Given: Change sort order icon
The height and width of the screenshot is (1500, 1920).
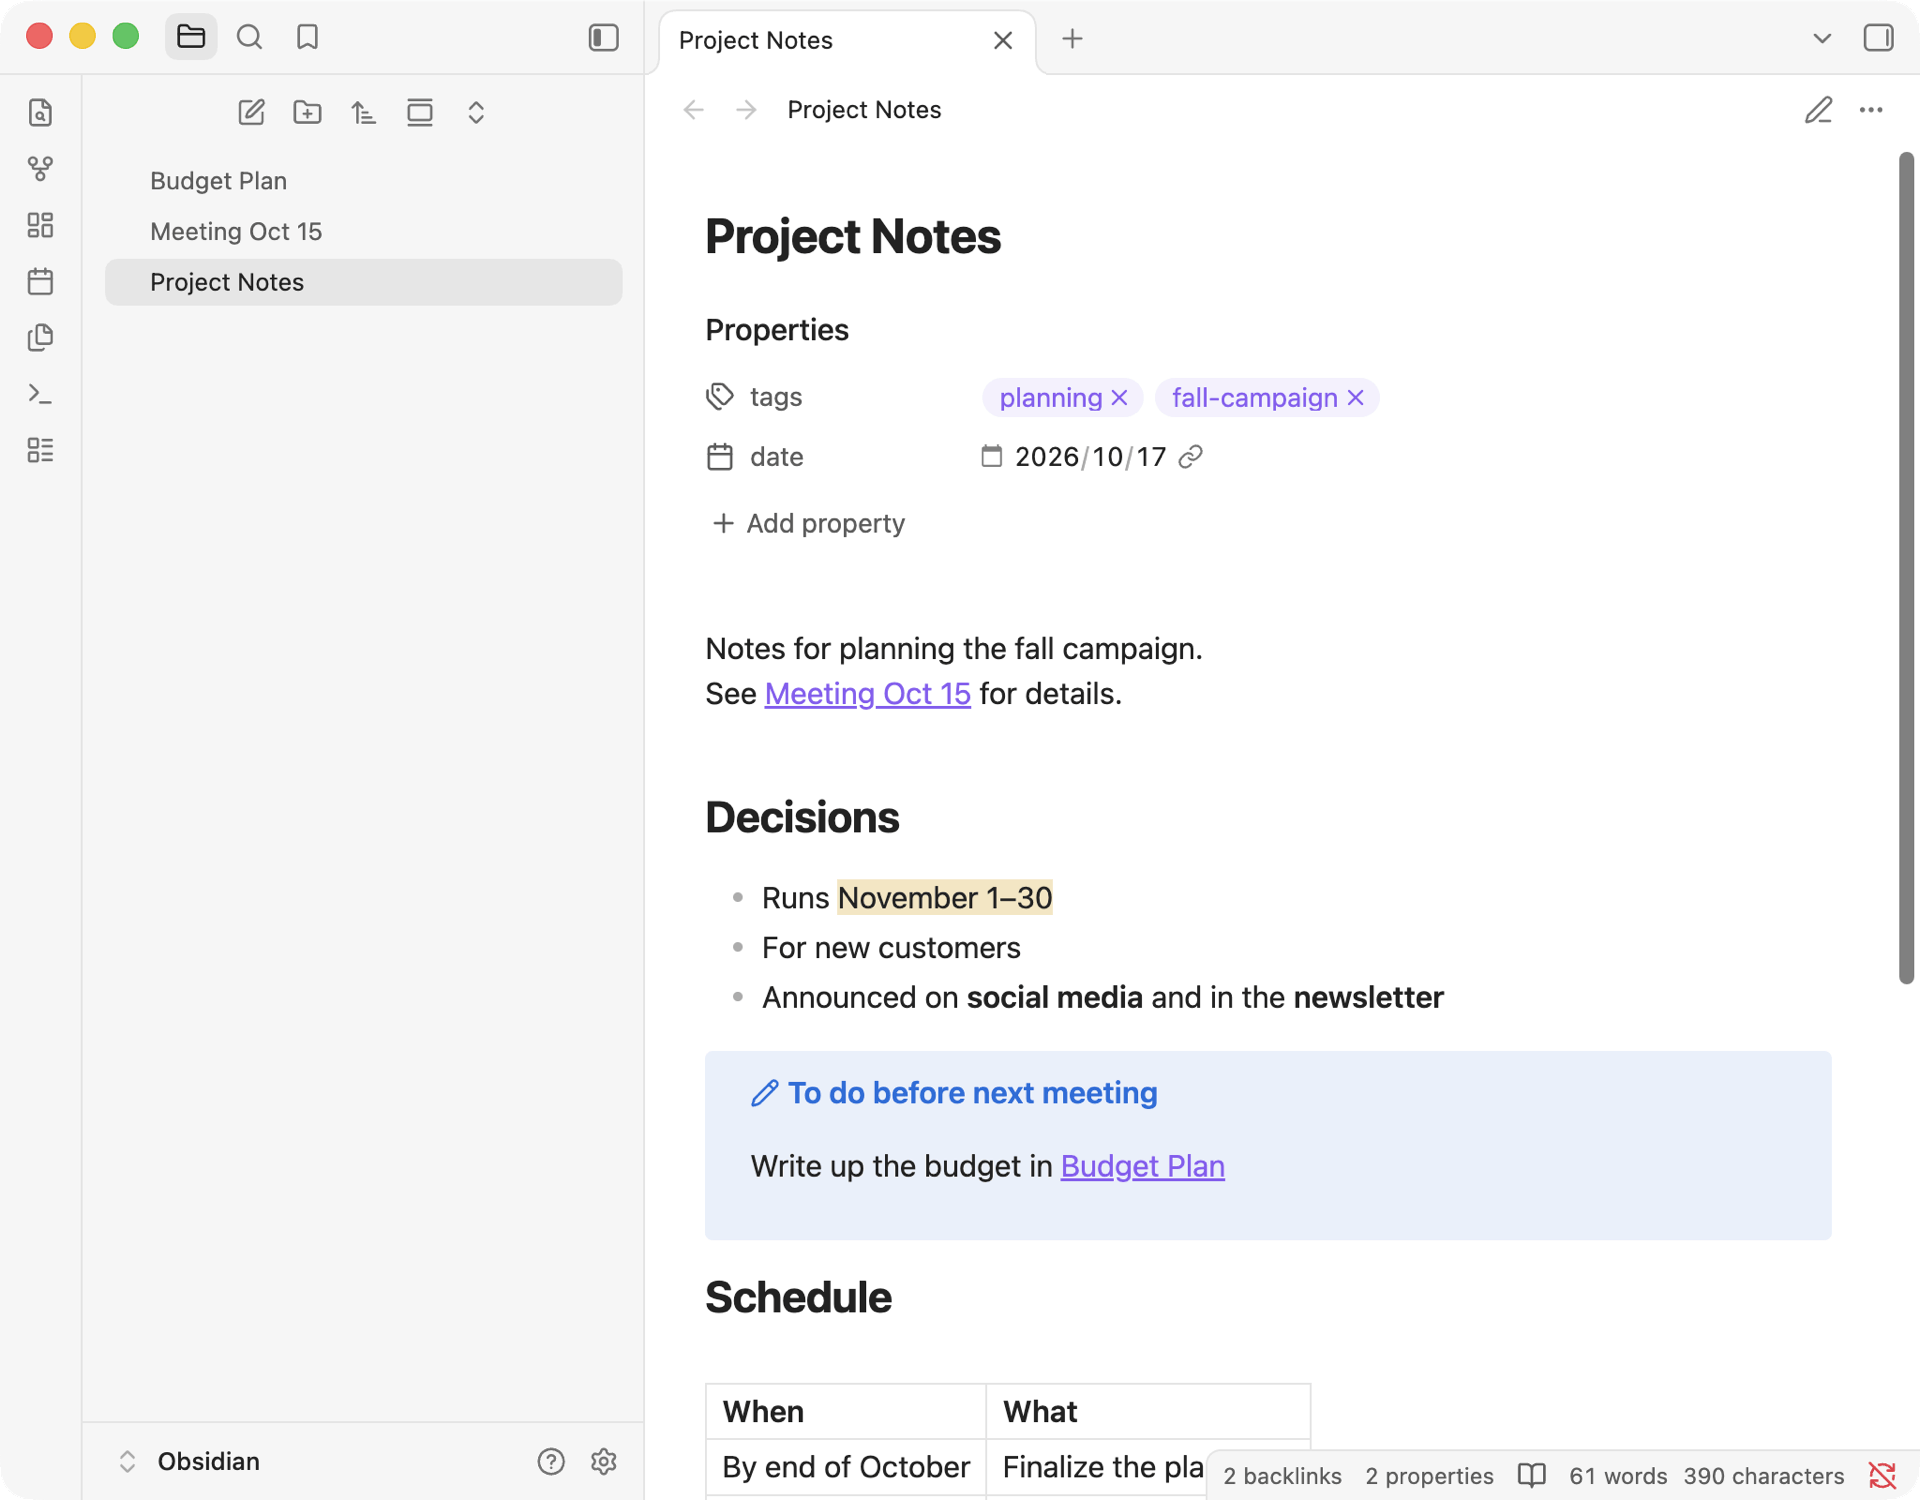Looking at the screenshot, I should pyautogui.click(x=363, y=112).
